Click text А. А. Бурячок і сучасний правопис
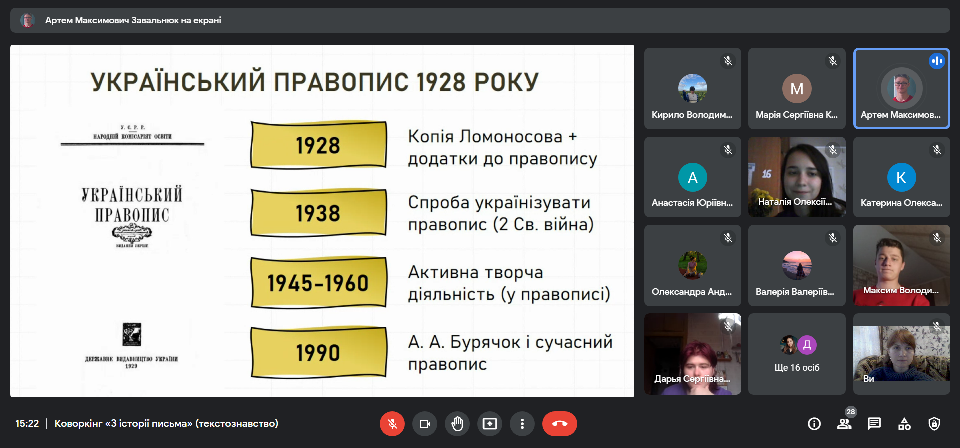960x448 pixels. 510,353
